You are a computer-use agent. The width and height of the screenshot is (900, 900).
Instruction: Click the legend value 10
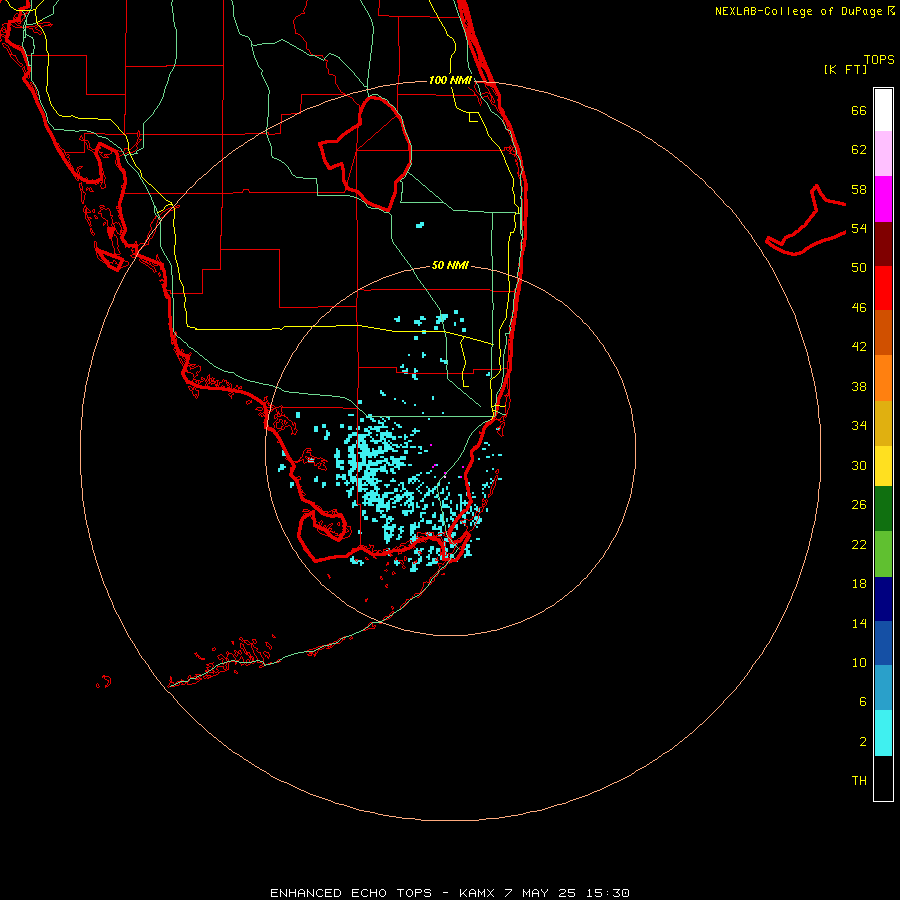859,662
